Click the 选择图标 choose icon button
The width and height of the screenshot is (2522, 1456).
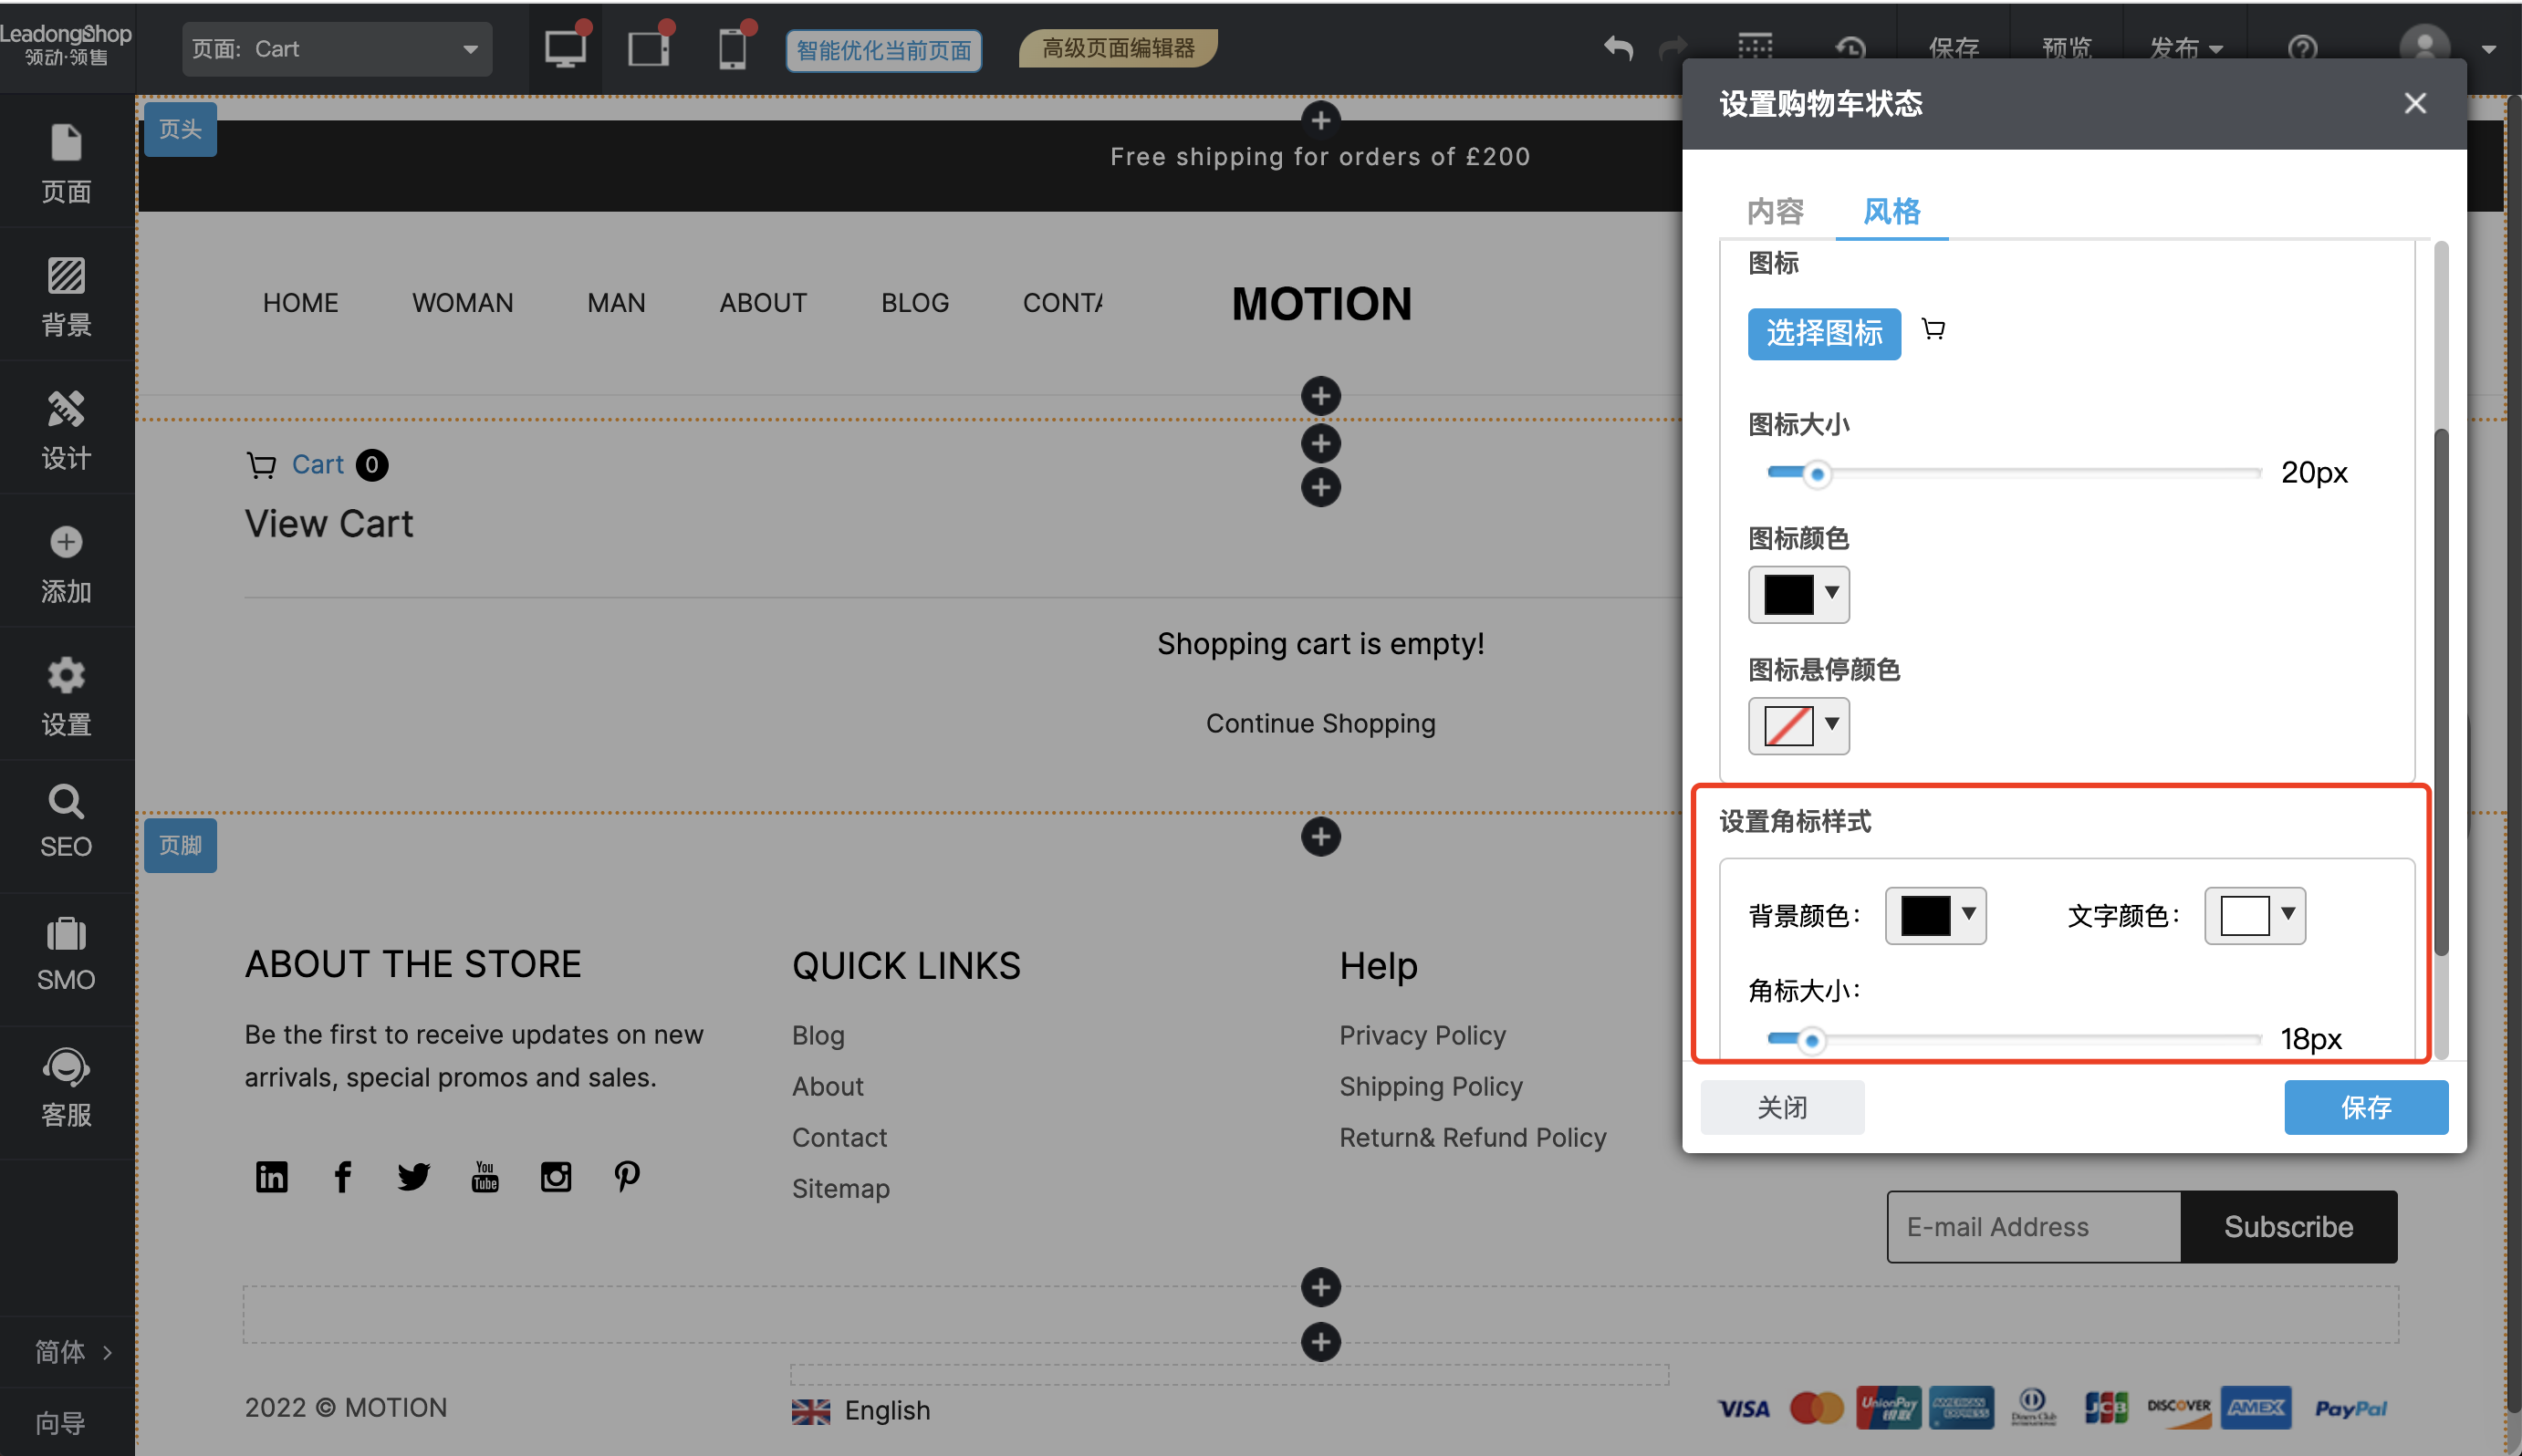point(1823,333)
